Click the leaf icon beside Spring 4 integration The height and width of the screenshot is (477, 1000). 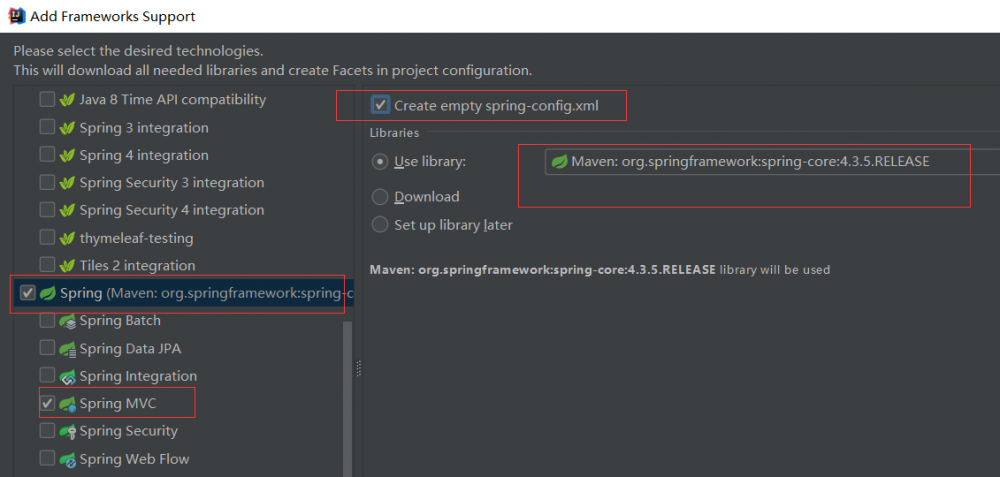(x=67, y=155)
